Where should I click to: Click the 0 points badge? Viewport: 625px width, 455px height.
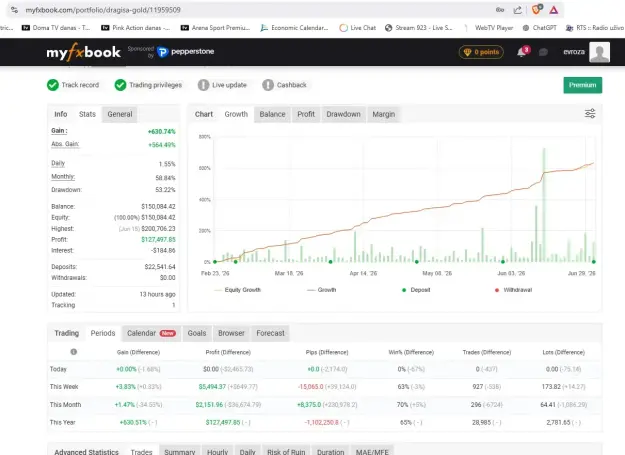tap(482, 52)
